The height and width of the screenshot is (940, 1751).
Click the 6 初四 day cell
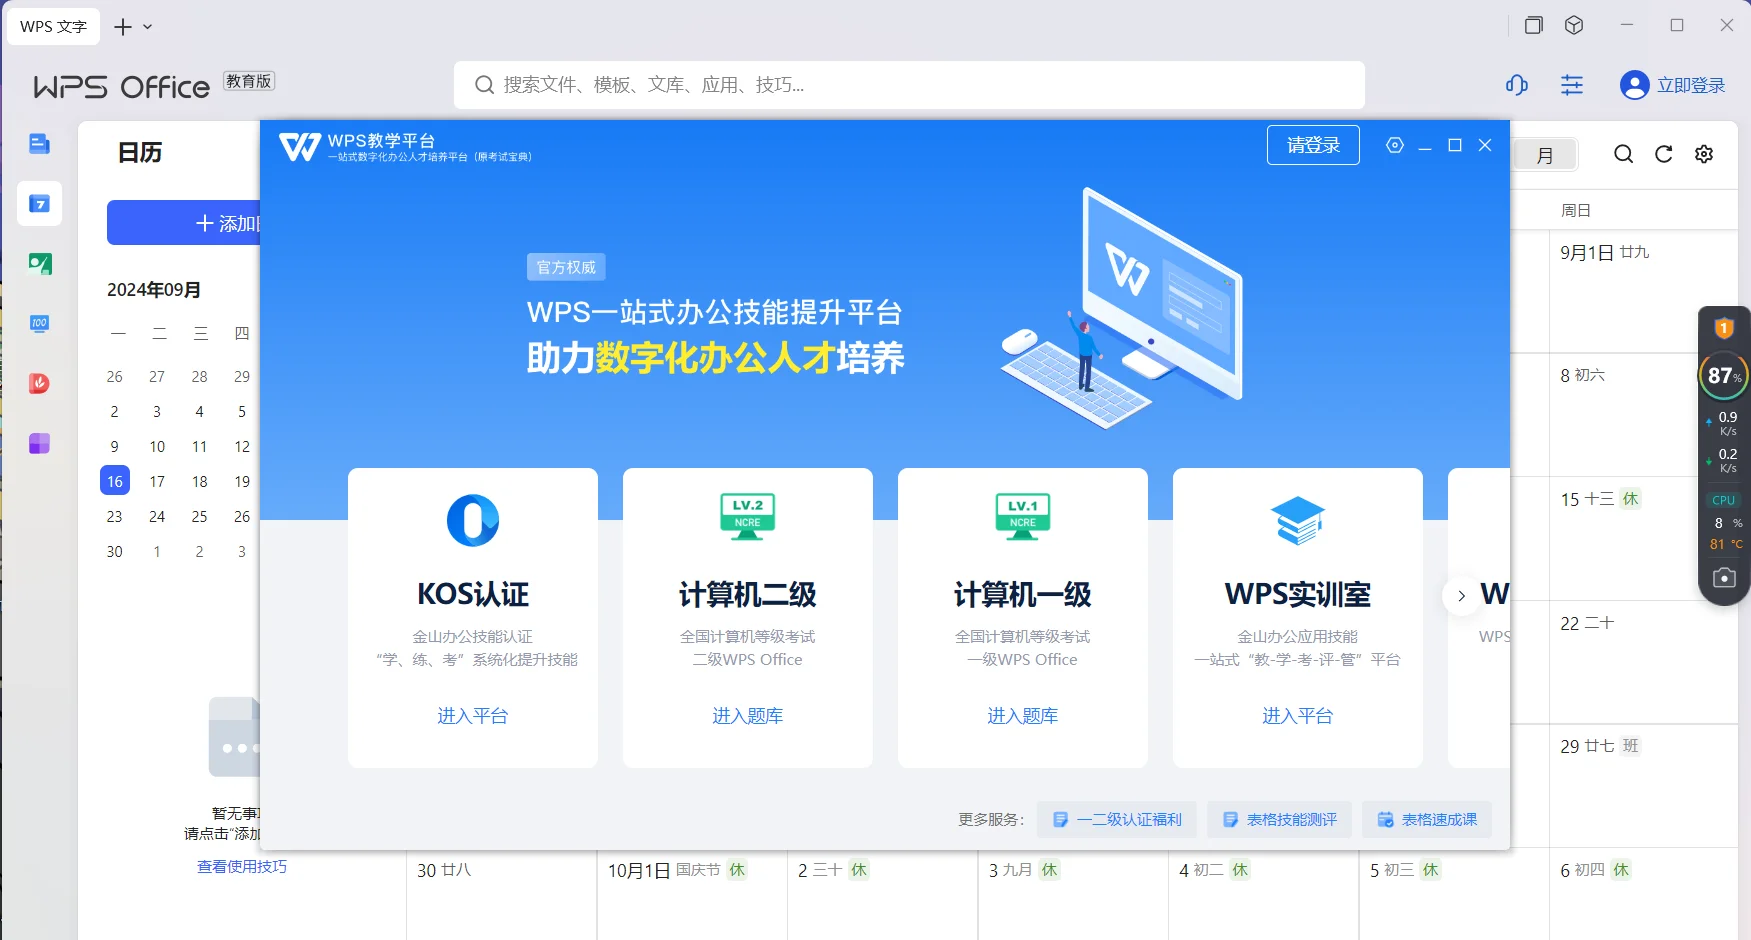click(1643, 894)
